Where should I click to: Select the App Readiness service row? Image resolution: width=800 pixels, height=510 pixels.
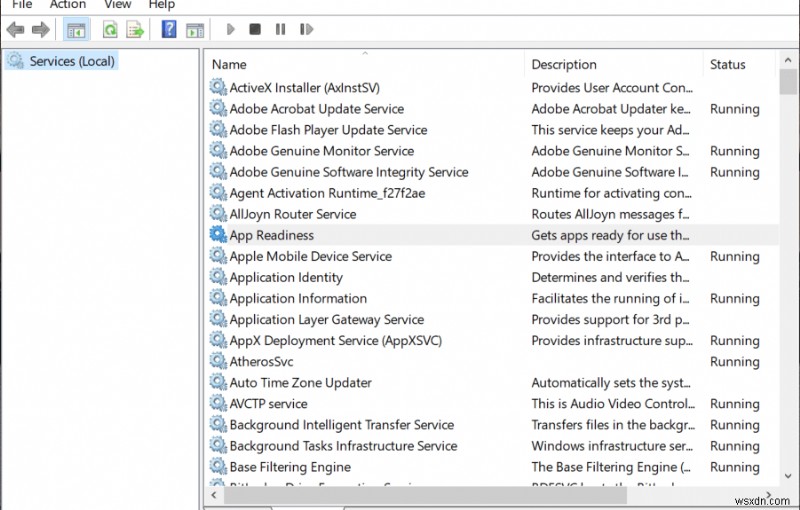point(271,235)
